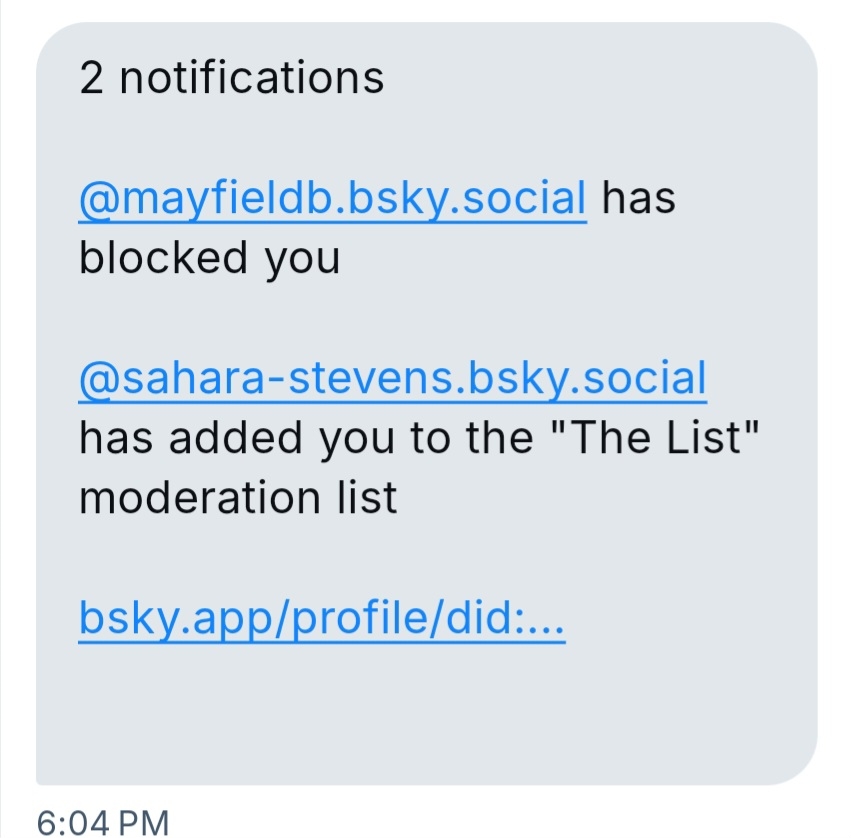Open the @sahara-stevens.bsky.social profile link
Screen dimensions: 851x838
coord(392,378)
